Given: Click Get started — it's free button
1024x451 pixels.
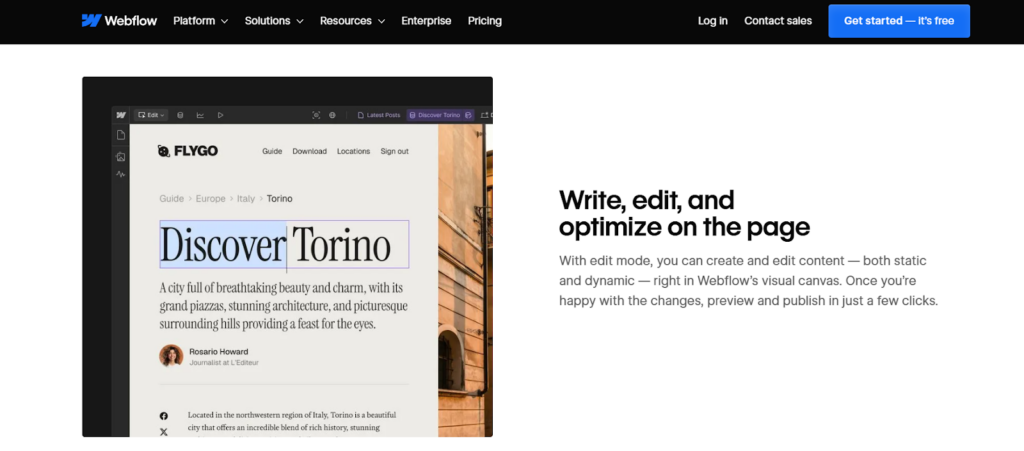Looking at the screenshot, I should click(x=899, y=21).
